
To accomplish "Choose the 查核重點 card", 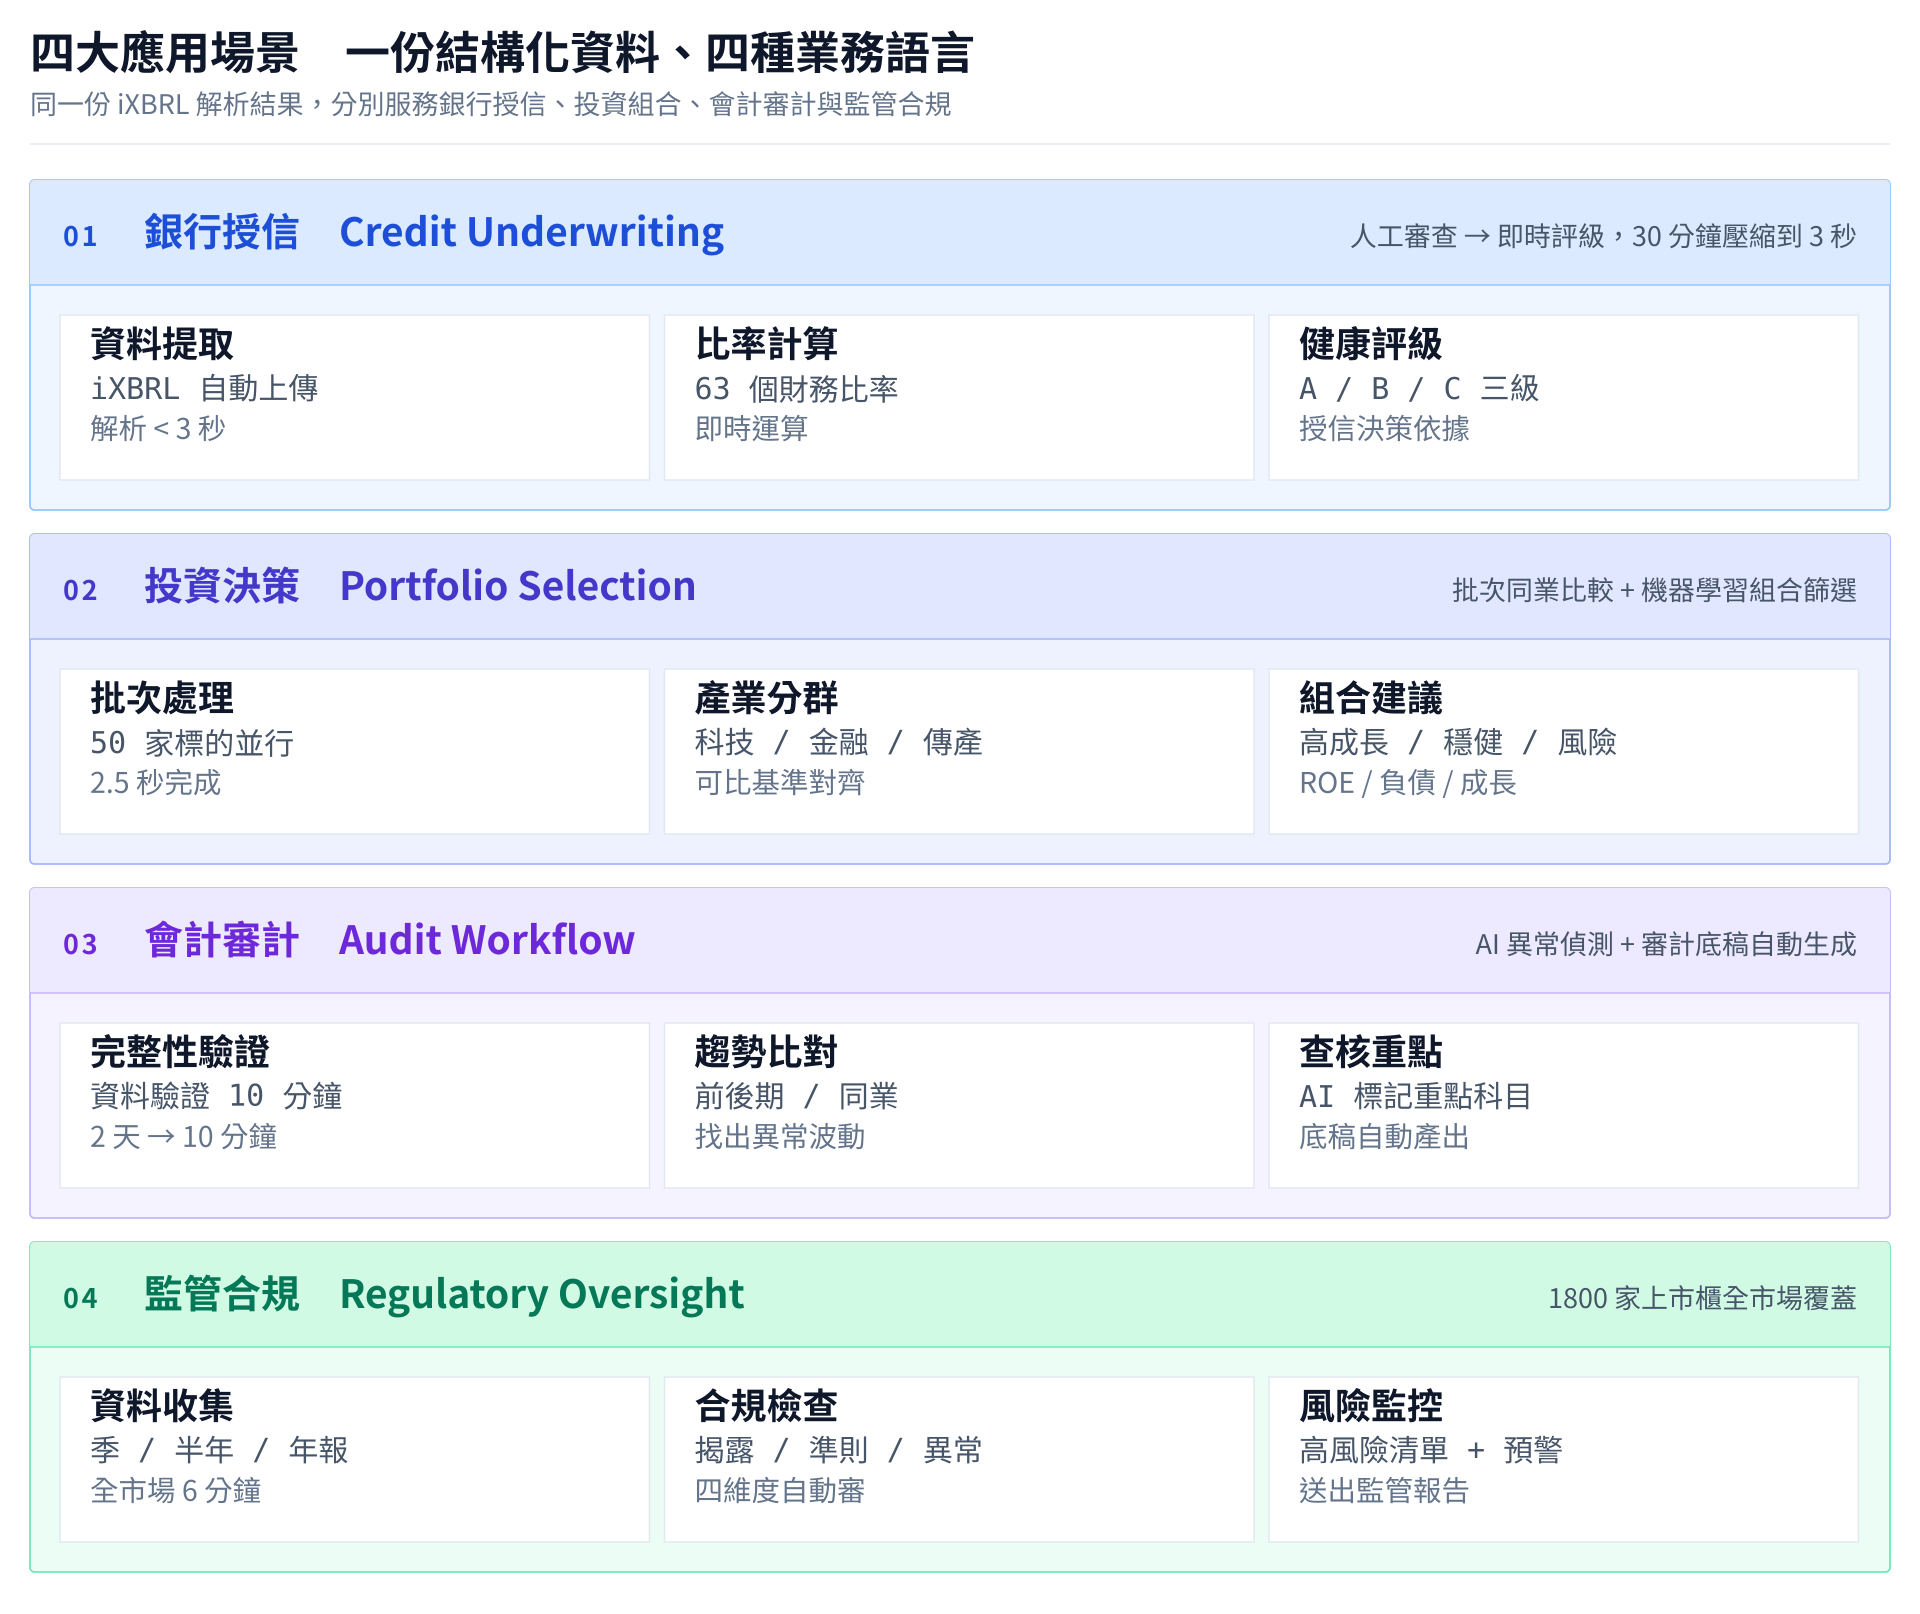I will (1564, 1105).
